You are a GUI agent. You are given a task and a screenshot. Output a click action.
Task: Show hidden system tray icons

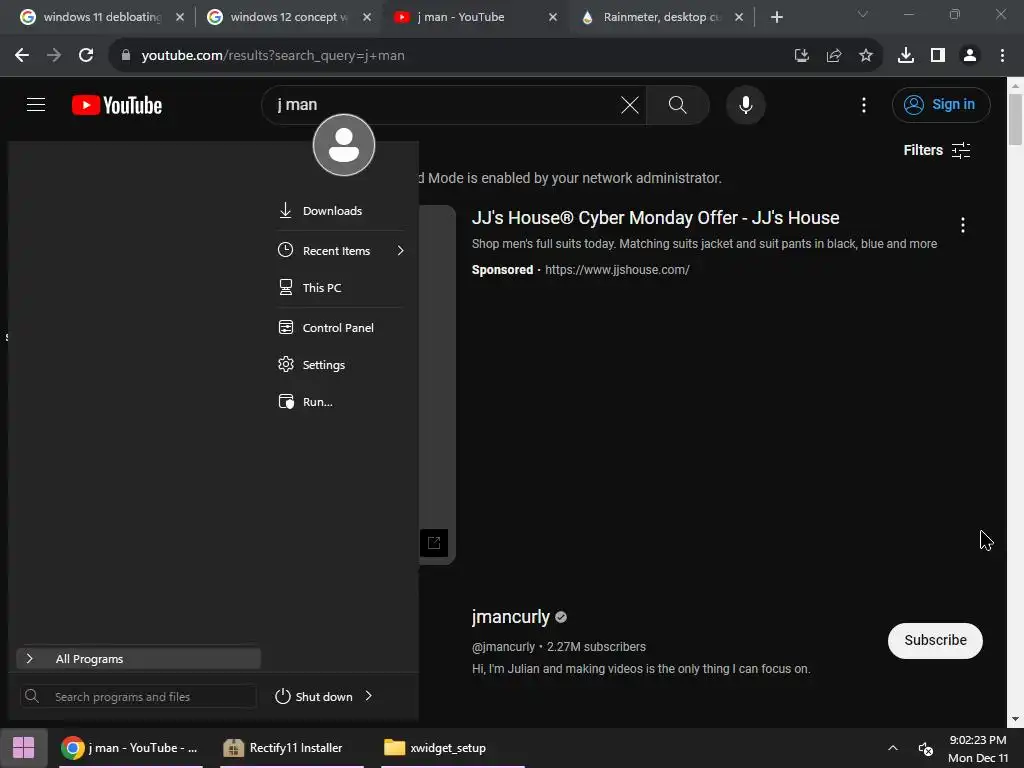(893, 748)
